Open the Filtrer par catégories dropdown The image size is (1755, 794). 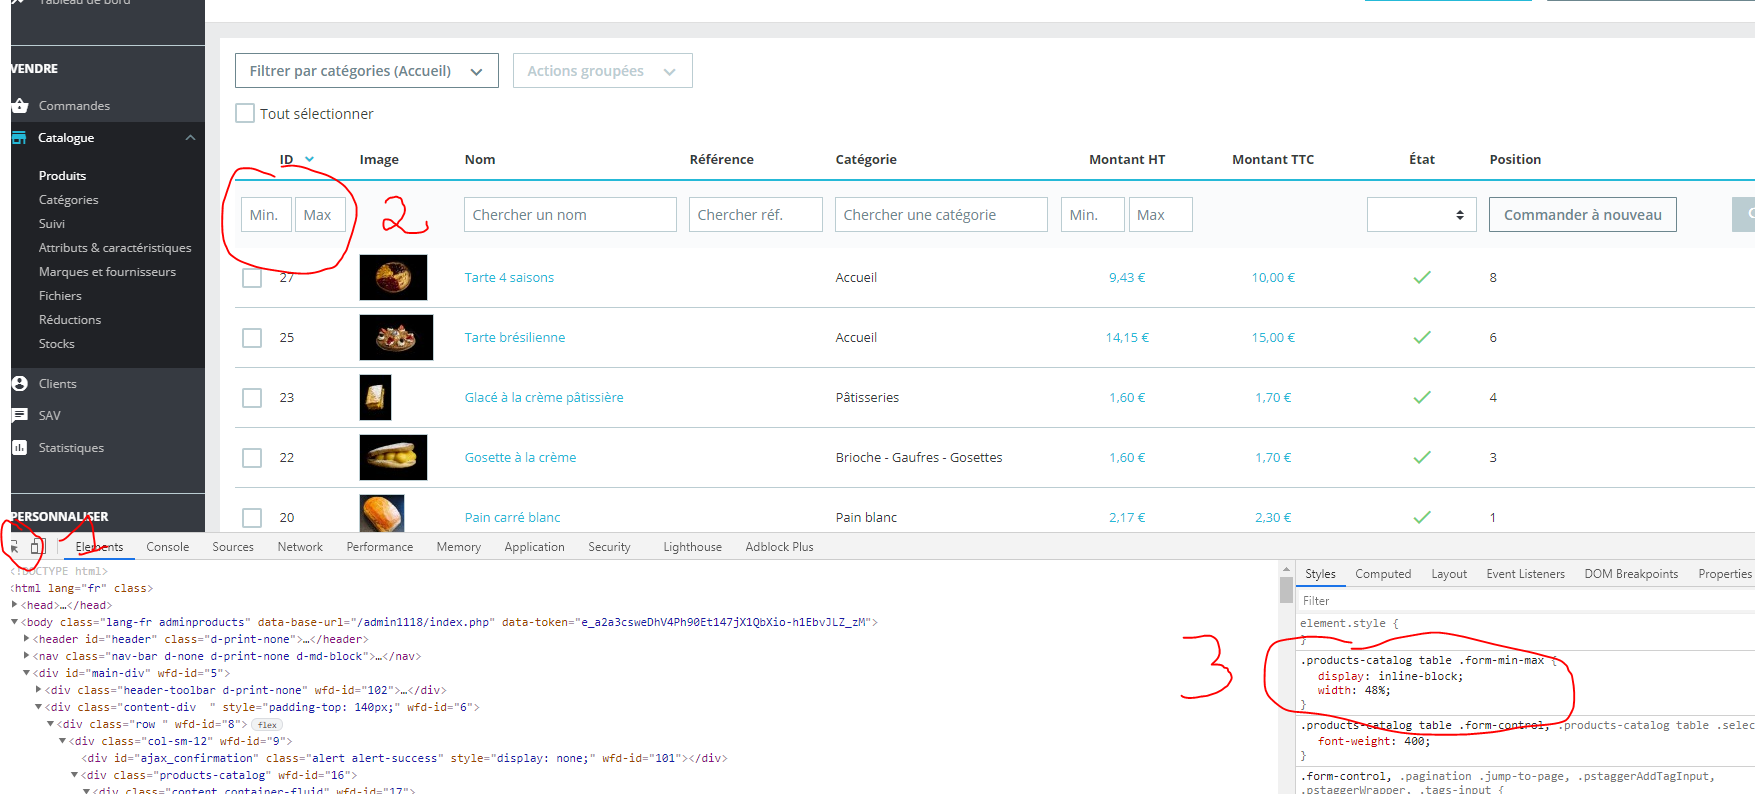(366, 71)
